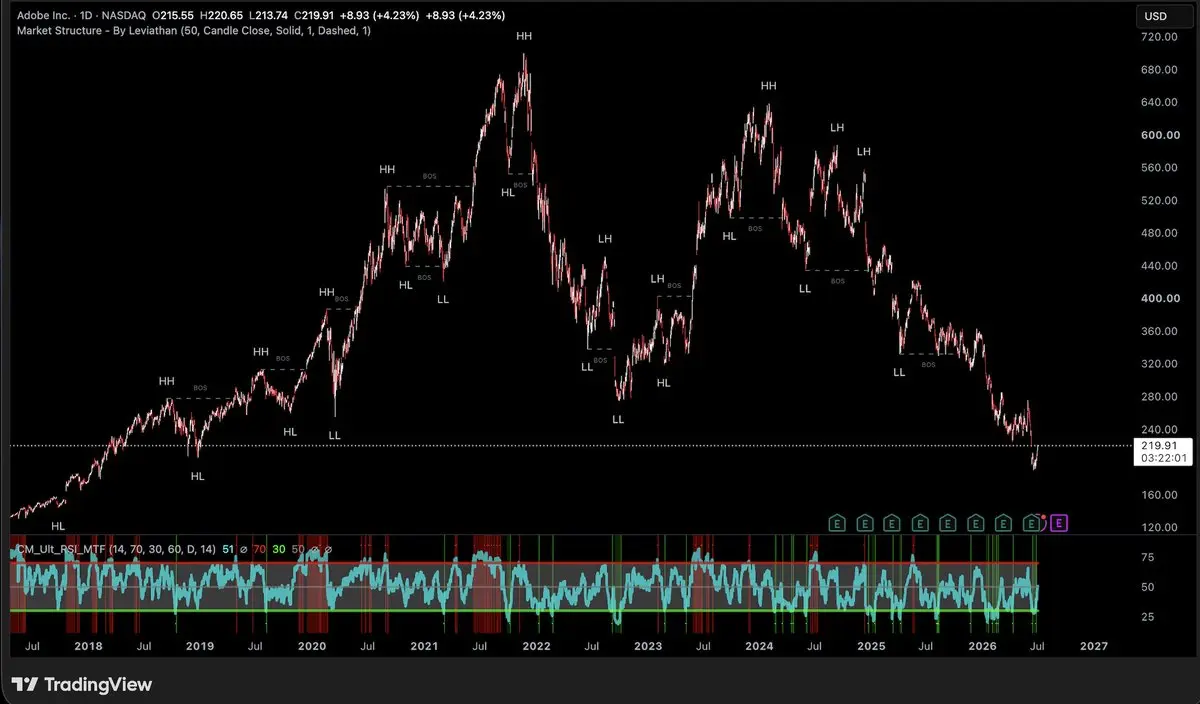Select the Market Structure By Leviathan indicator legend
This screenshot has width=1200, height=704.
pyautogui.click(x=194, y=32)
